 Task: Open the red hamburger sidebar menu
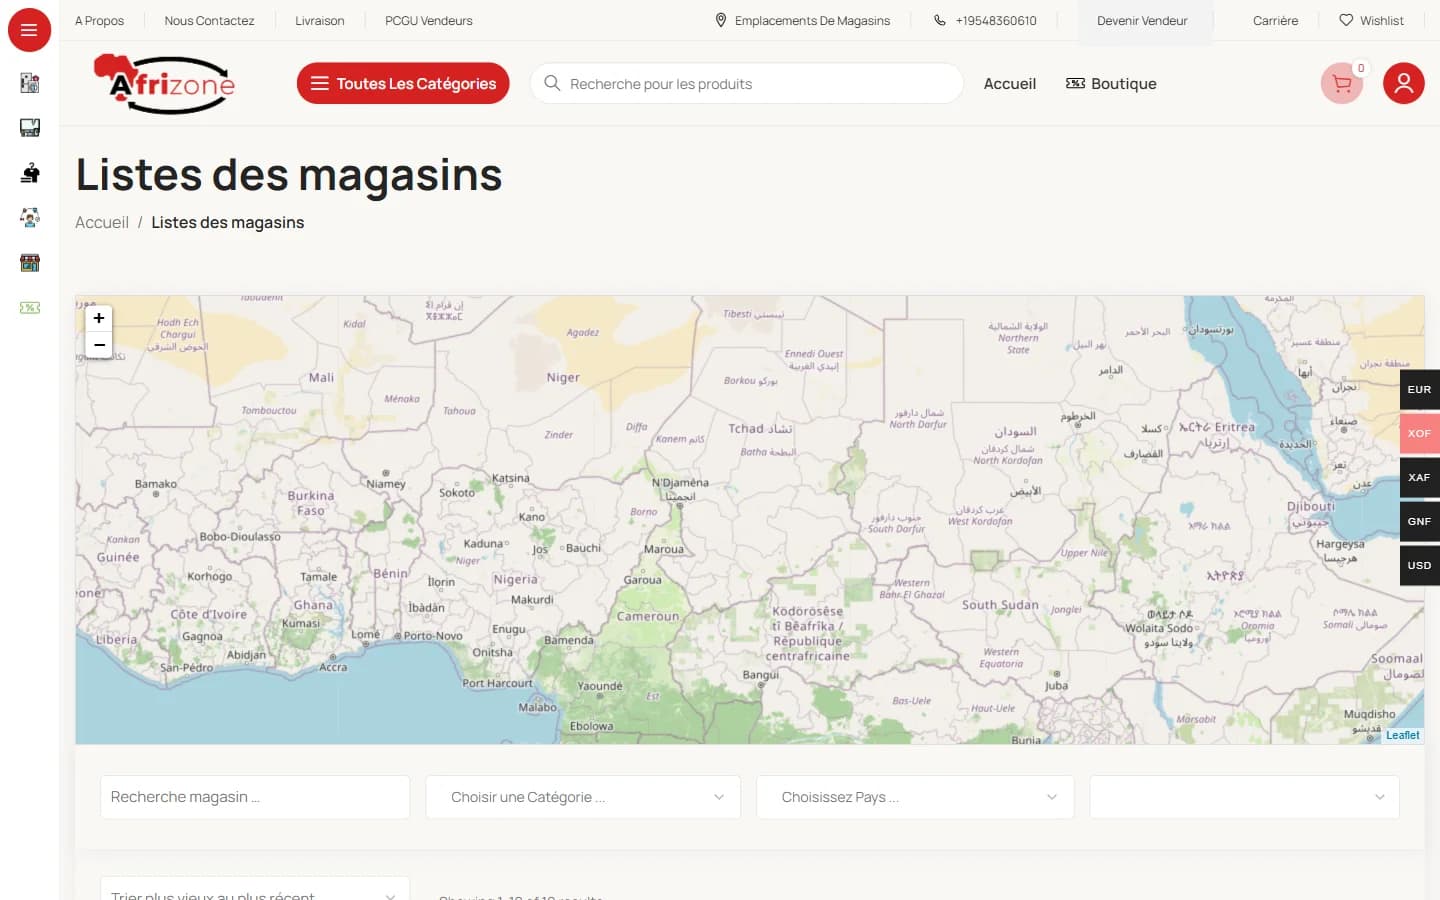coord(29,30)
